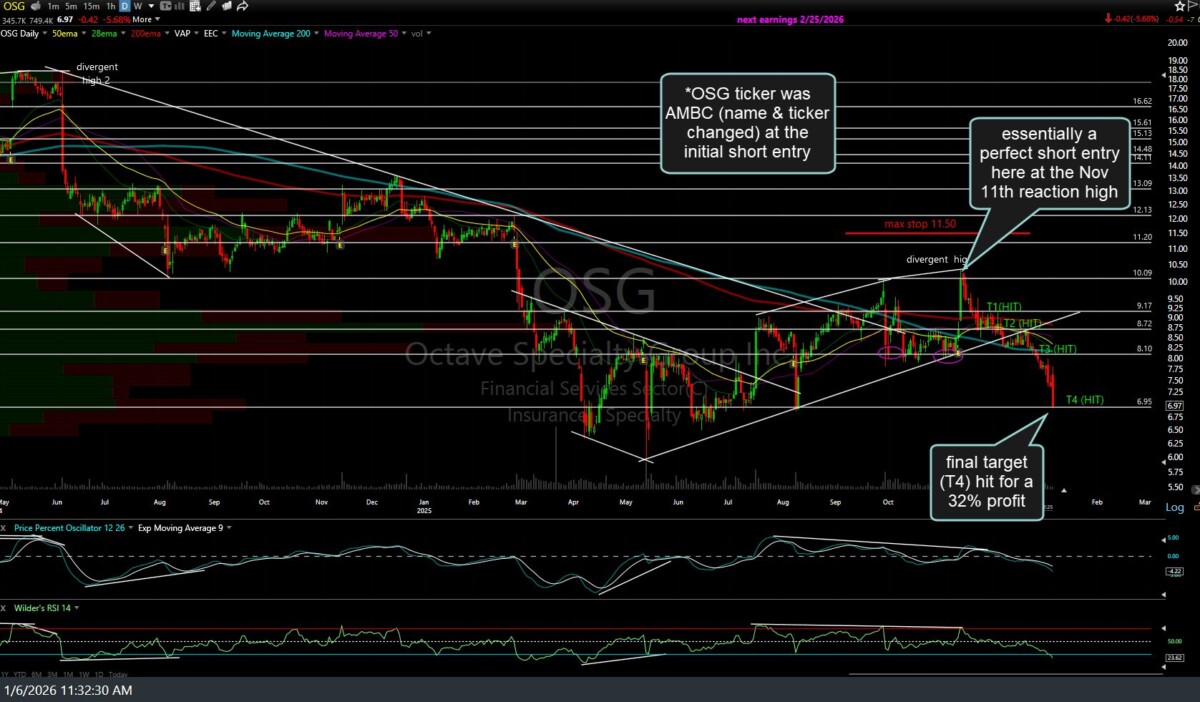
Task: Remove the Wilder's RSI indicator panel
Action: [4, 607]
